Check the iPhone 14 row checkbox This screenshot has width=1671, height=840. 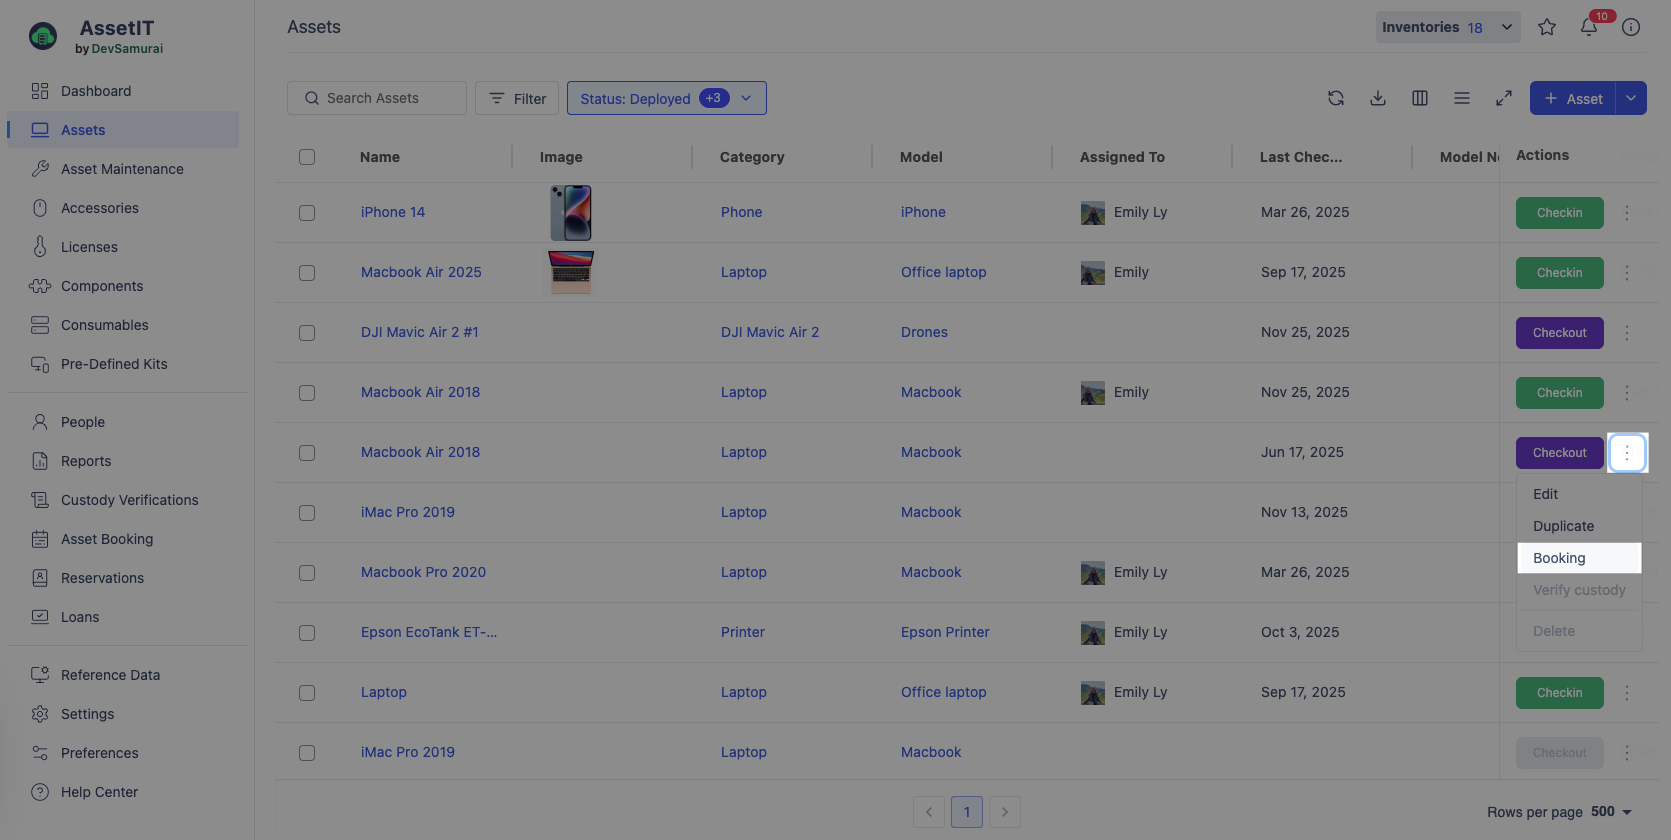point(307,213)
